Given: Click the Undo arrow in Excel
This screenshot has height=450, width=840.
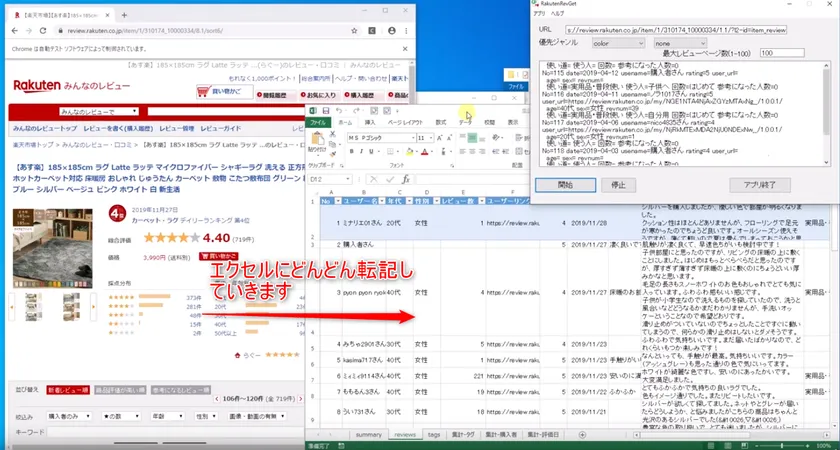Looking at the screenshot, I should (x=339, y=111).
